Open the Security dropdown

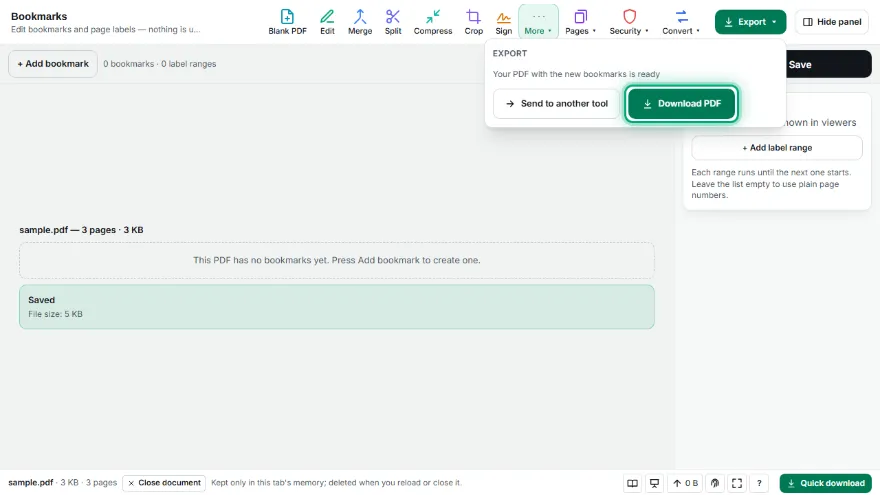pyautogui.click(x=629, y=22)
